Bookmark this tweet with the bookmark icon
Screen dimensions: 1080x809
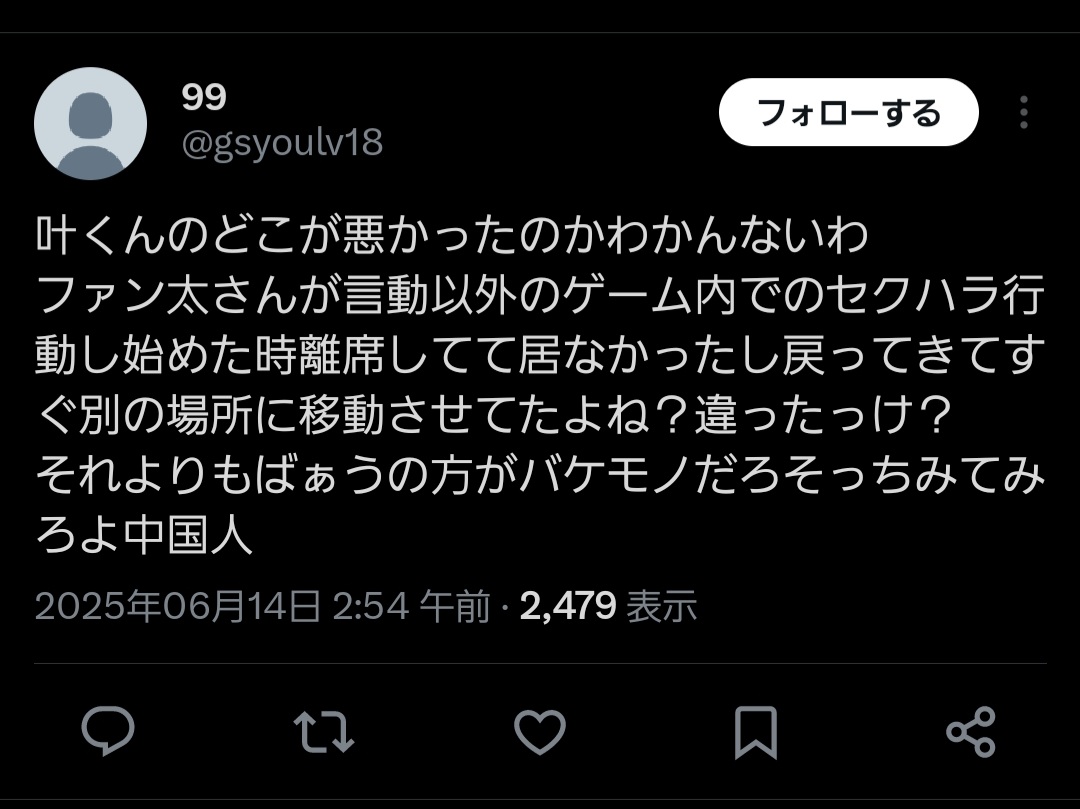point(756,732)
